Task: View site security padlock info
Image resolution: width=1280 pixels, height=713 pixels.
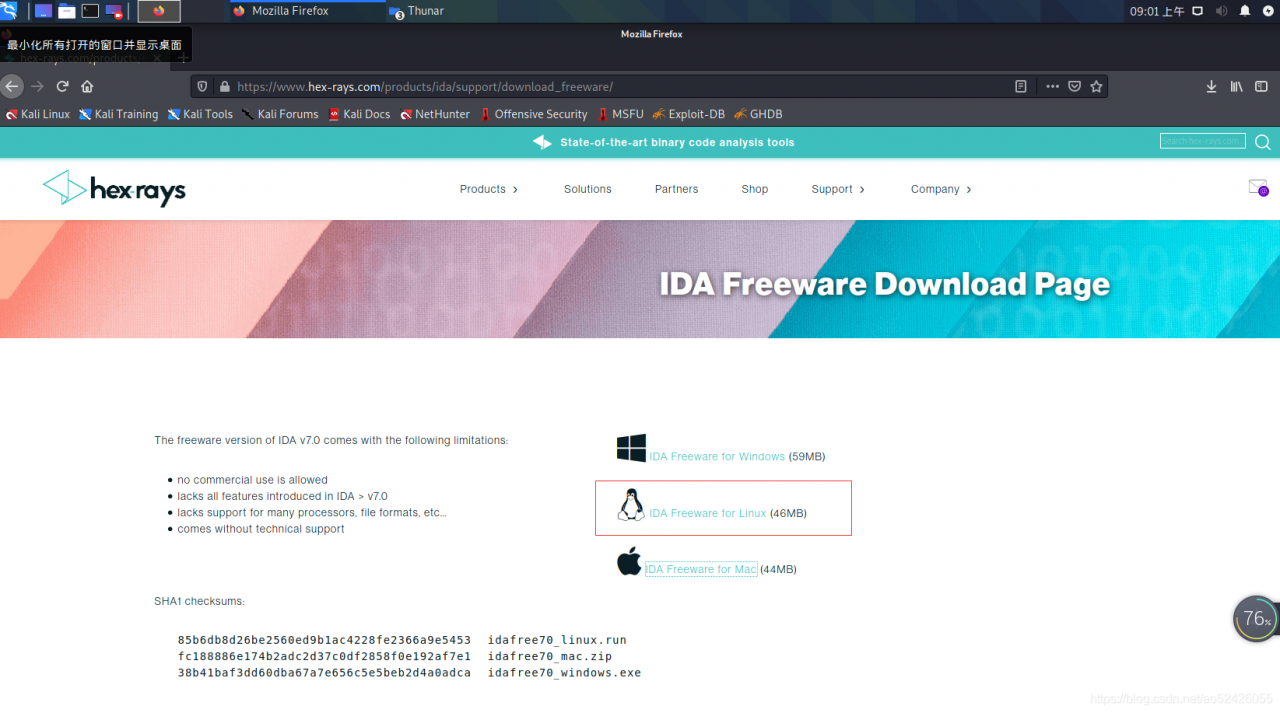Action: click(x=224, y=87)
